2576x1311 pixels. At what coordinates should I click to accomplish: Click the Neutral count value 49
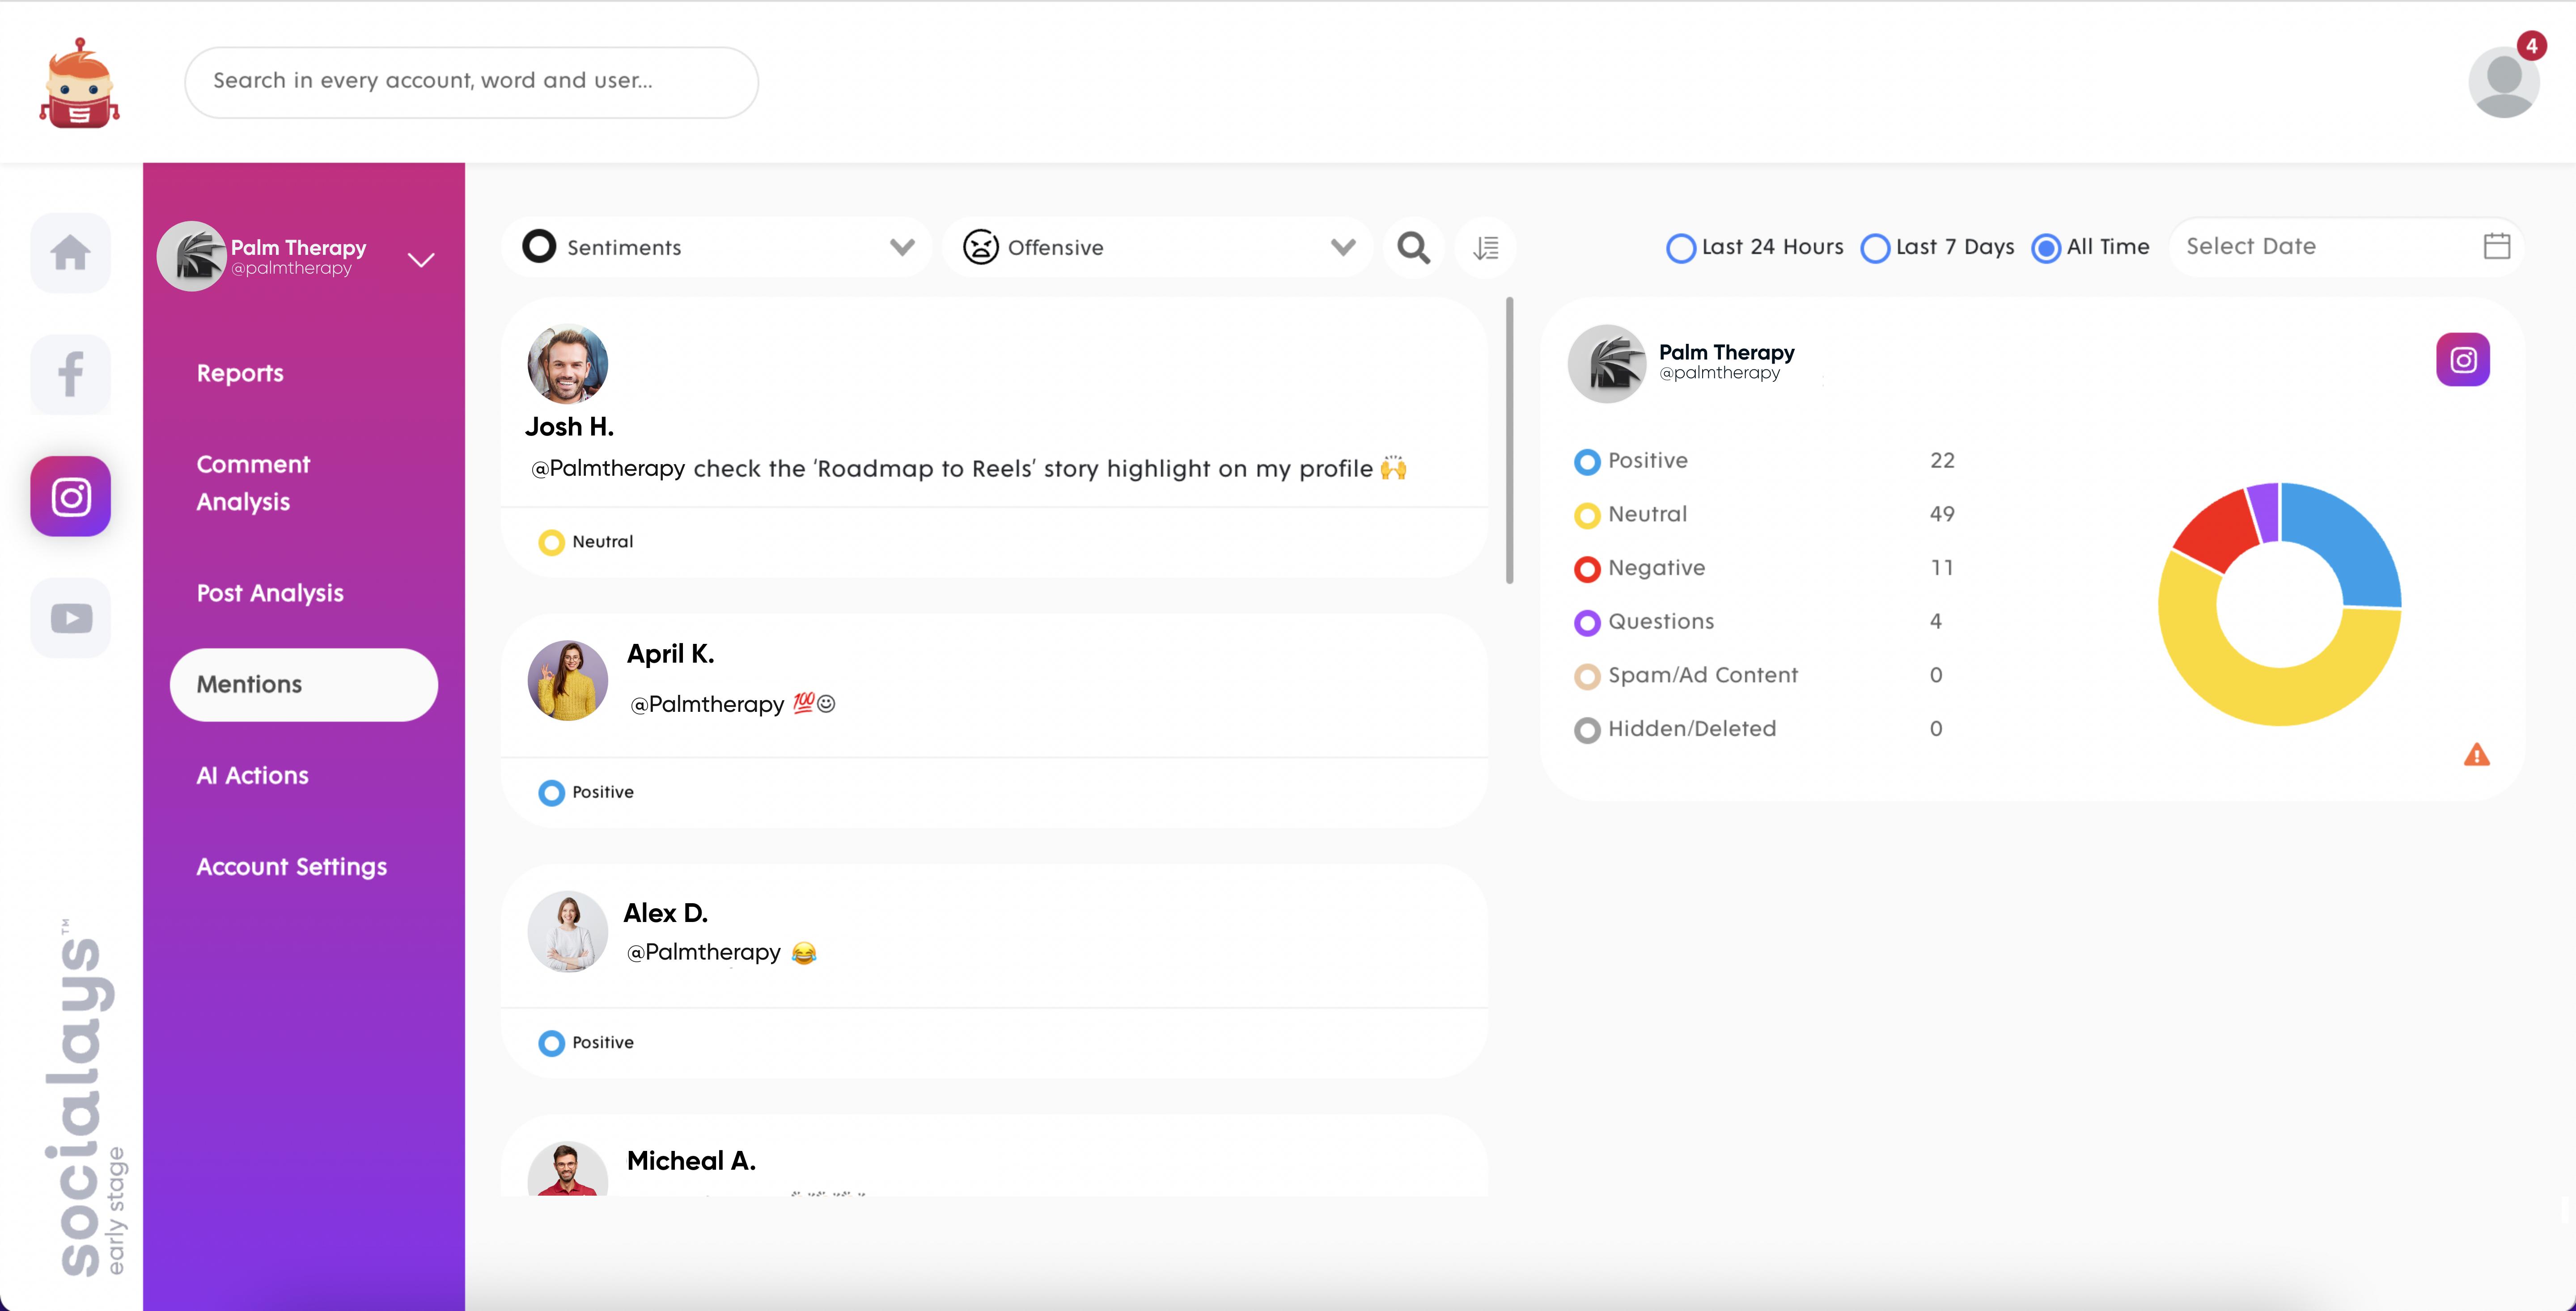(x=1942, y=515)
